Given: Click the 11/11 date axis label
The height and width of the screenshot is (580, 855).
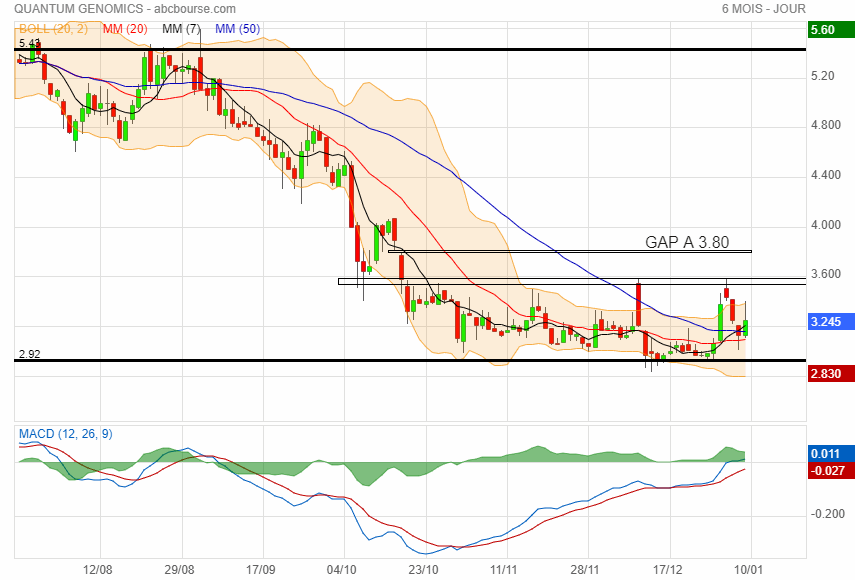Looking at the screenshot, I should point(503,570).
